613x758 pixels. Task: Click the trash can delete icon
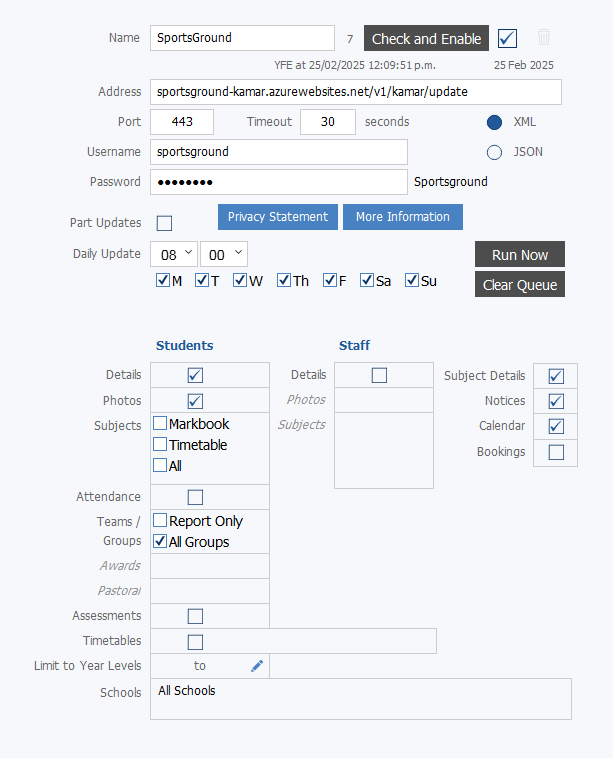click(543, 37)
